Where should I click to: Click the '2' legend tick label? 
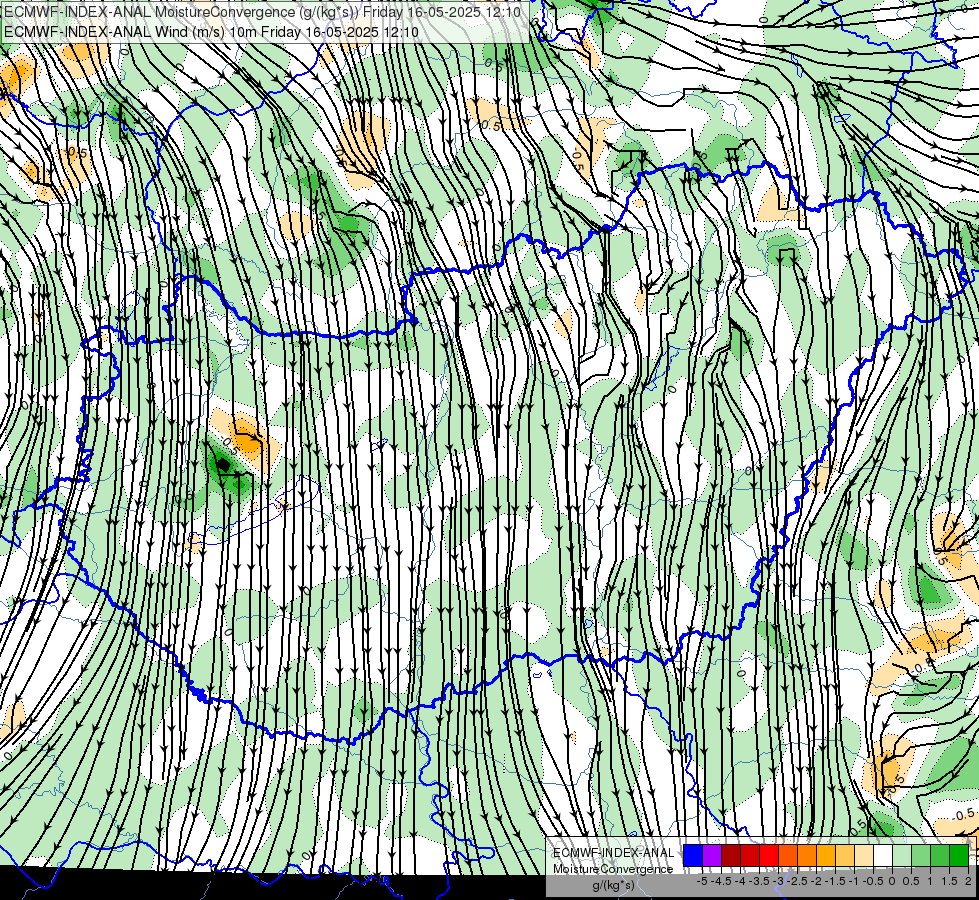click(968, 881)
